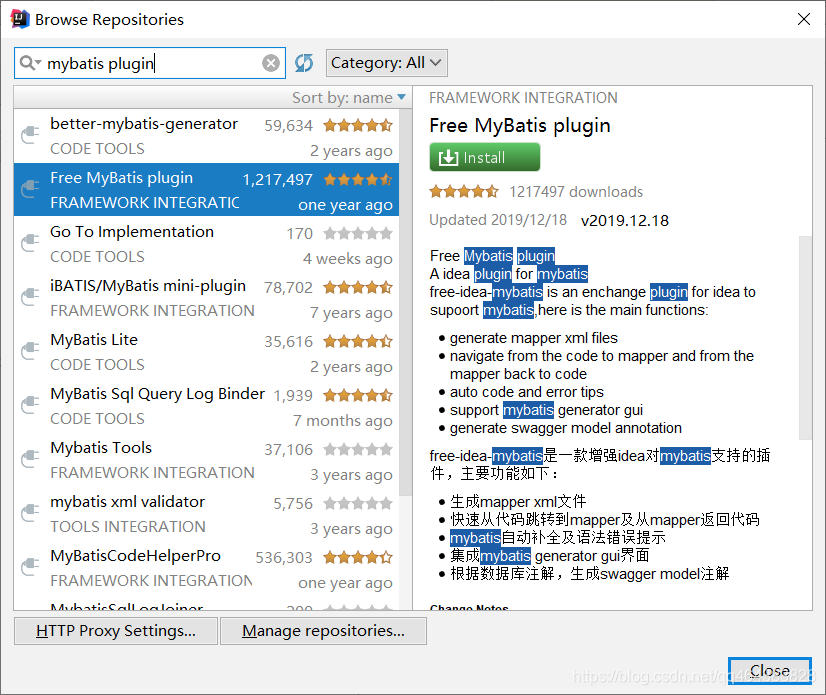826x695 pixels.
Task: Open the Category: All dropdown
Action: (x=387, y=63)
